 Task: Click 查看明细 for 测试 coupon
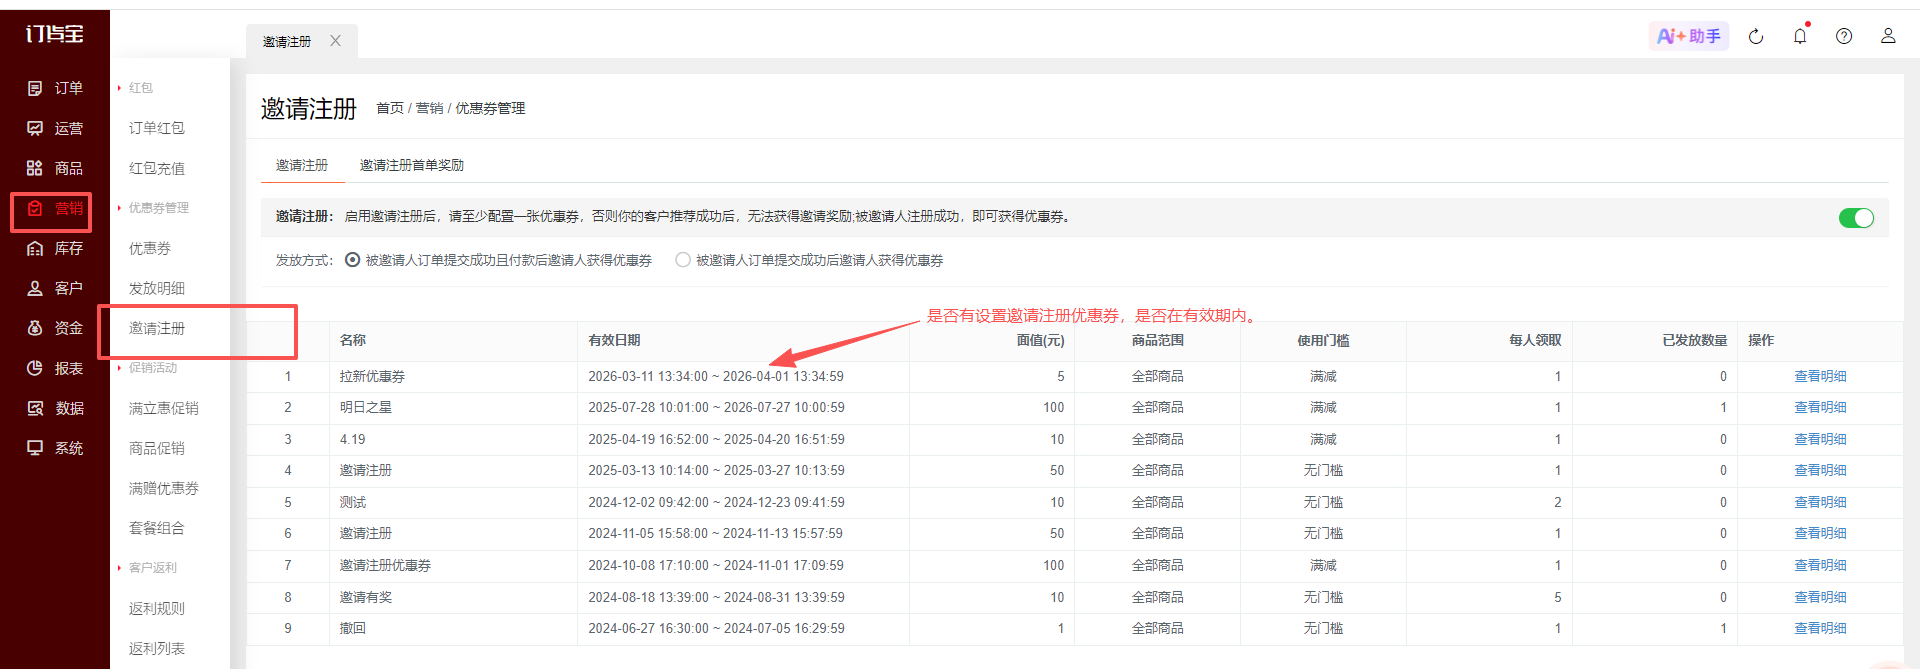pos(1820,502)
